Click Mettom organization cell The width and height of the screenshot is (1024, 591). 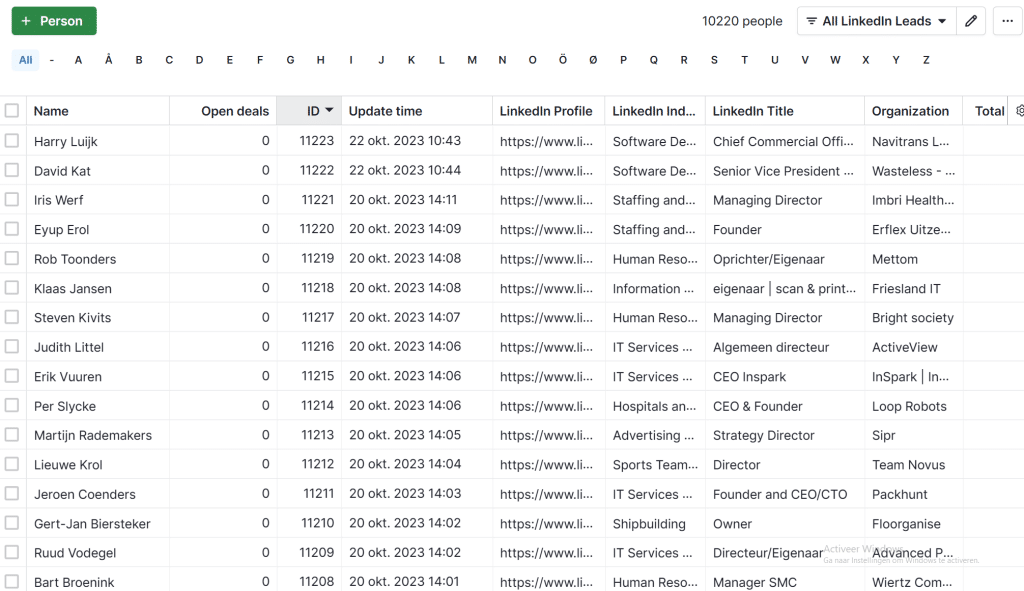[x=895, y=259]
